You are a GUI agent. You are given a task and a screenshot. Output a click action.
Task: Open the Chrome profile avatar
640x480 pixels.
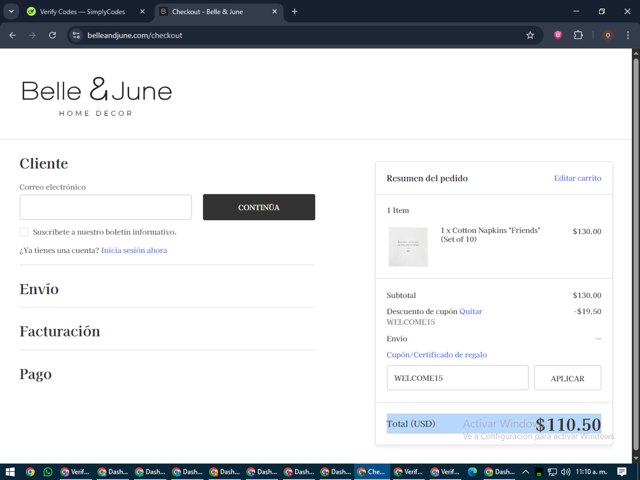[607, 36]
